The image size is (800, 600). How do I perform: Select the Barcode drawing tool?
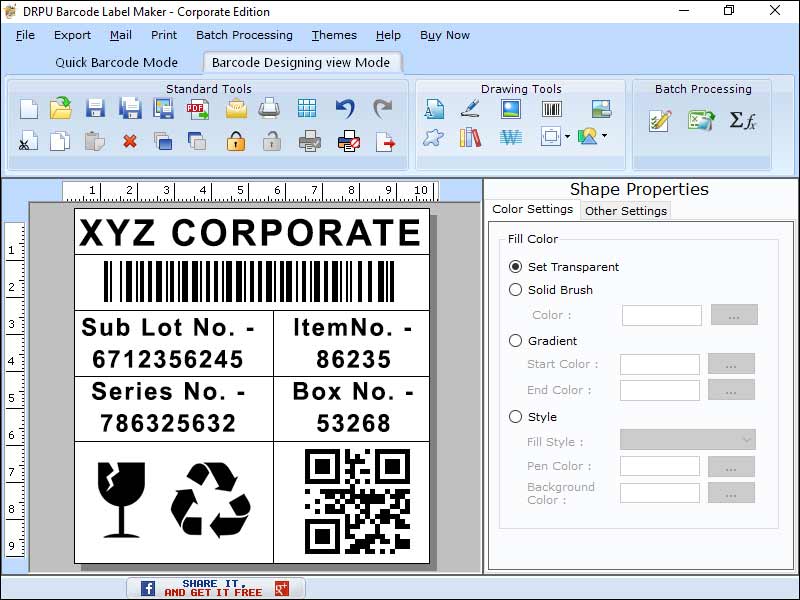tap(551, 110)
